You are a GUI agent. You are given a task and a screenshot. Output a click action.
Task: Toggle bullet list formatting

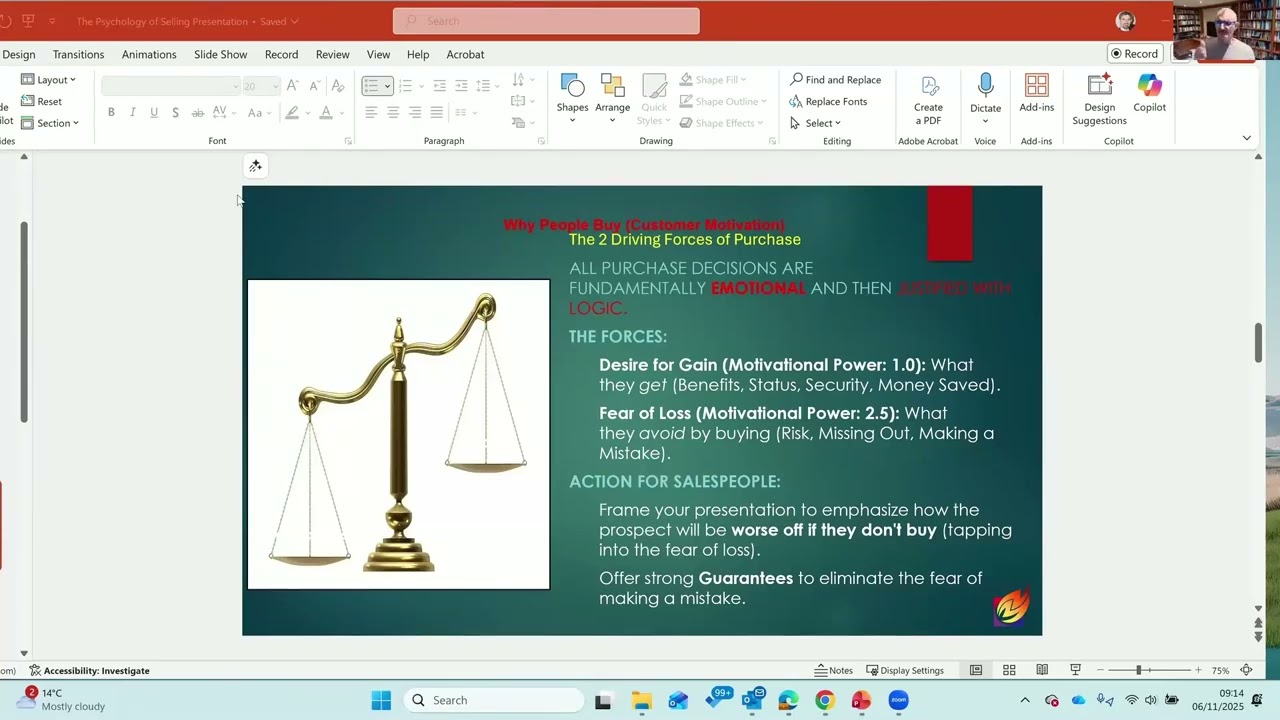click(x=371, y=86)
